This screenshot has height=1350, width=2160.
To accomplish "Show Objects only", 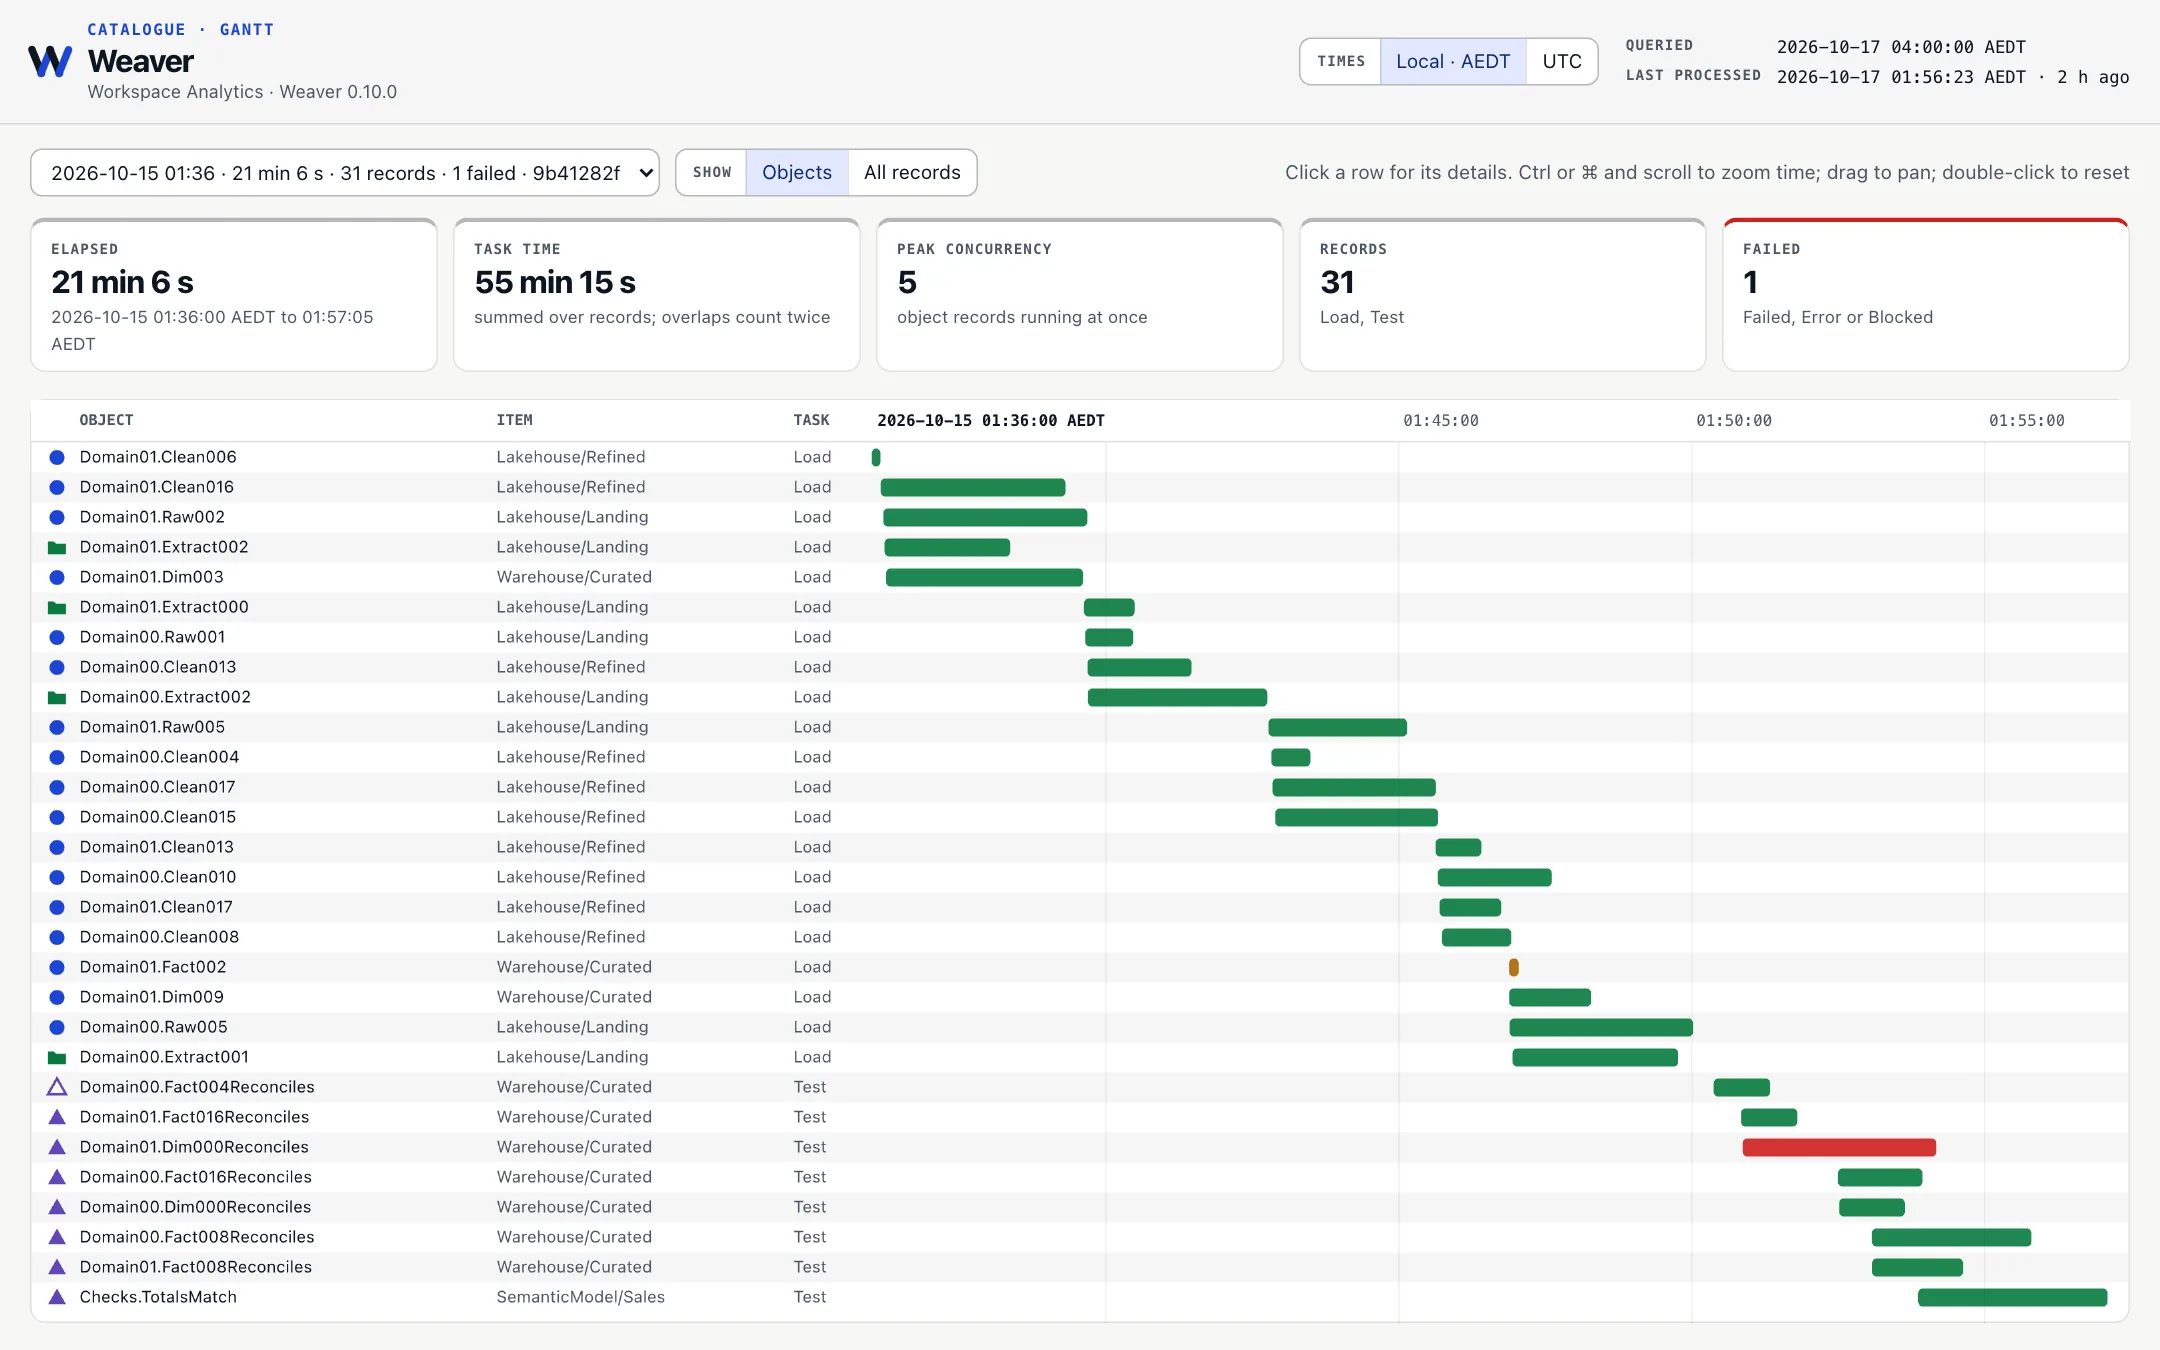I will [x=796, y=172].
